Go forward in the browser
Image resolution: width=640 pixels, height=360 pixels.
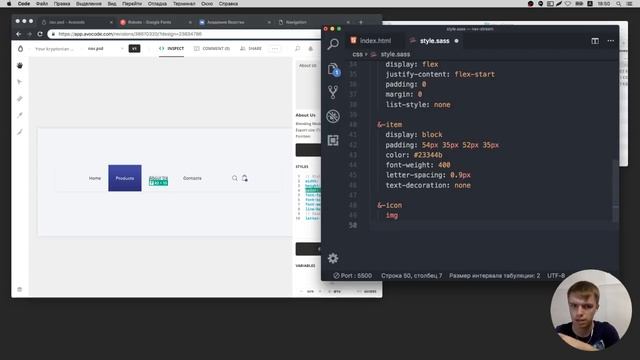coord(29,34)
